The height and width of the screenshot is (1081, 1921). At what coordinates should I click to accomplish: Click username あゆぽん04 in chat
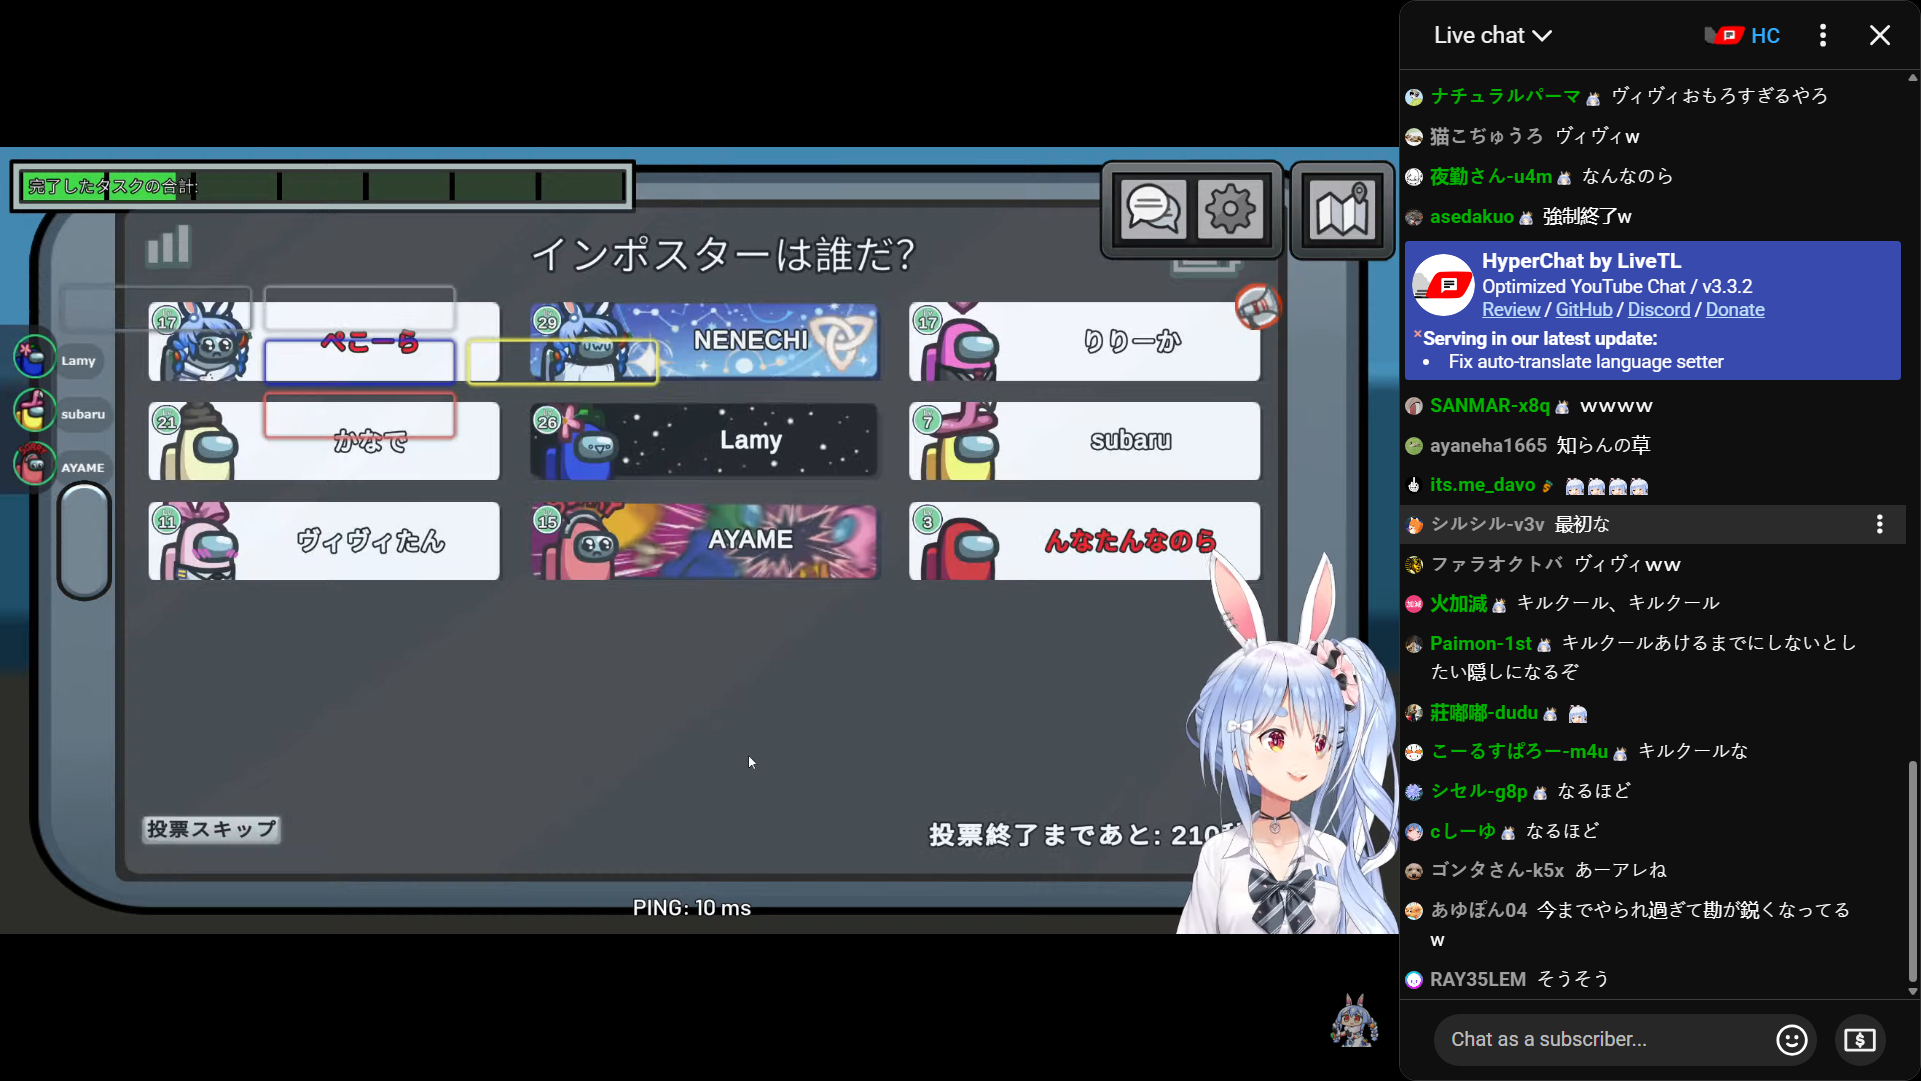[1479, 911]
